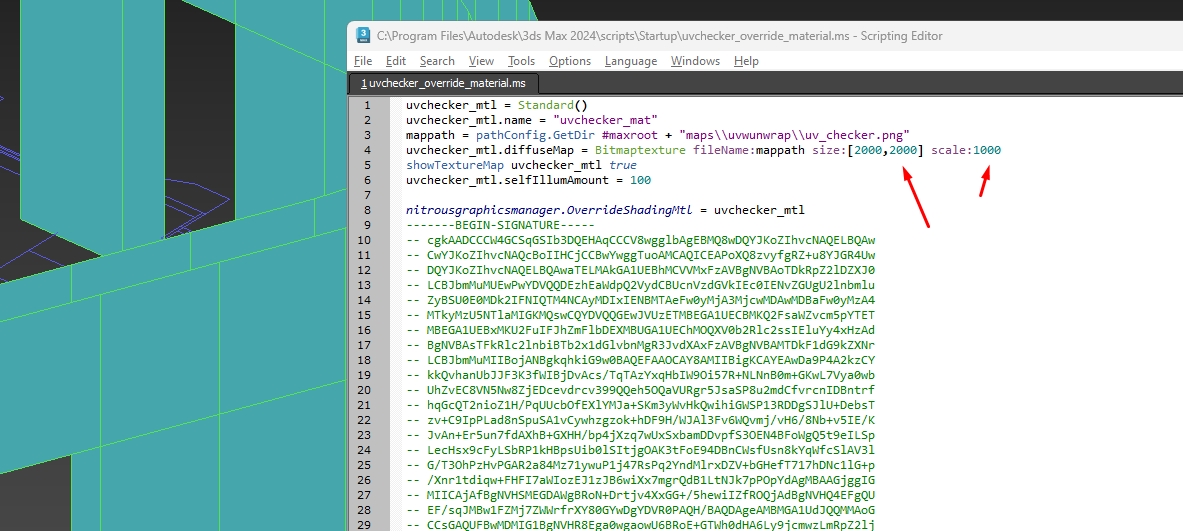Image resolution: width=1183 pixels, height=531 pixels.
Task: Click line number 1 in the gutter
Action: [367, 105]
